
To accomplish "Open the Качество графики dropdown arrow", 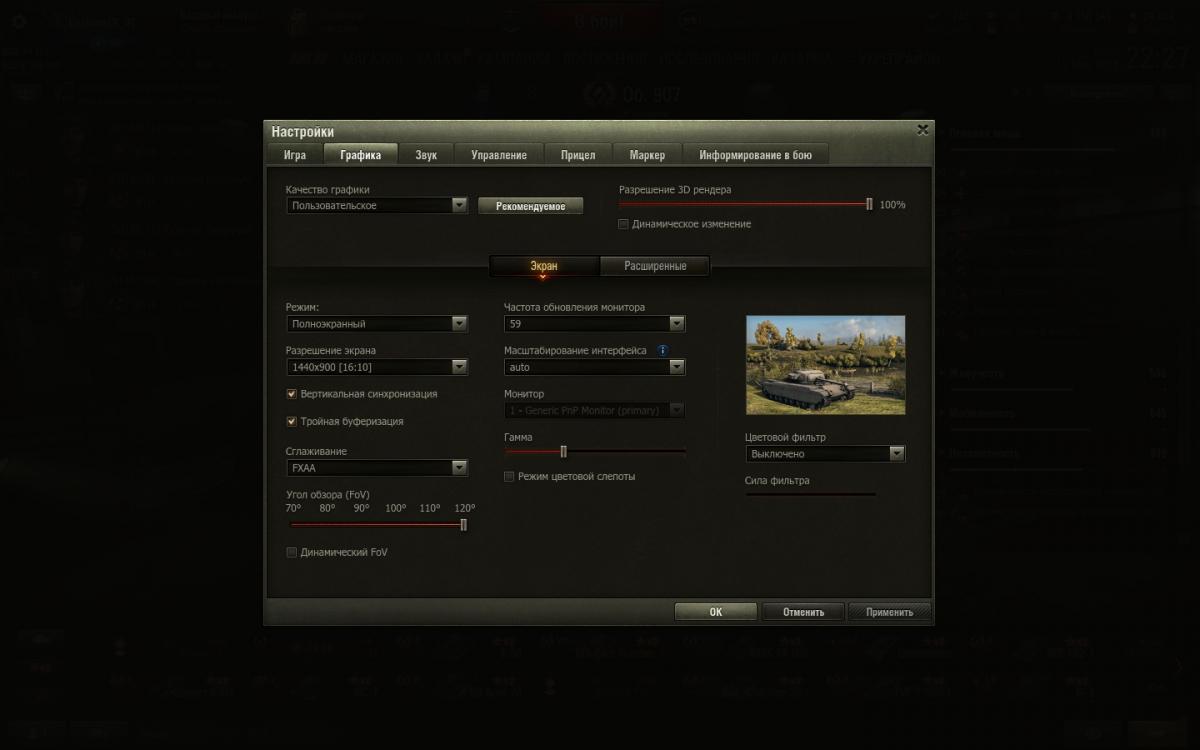I will 460,205.
